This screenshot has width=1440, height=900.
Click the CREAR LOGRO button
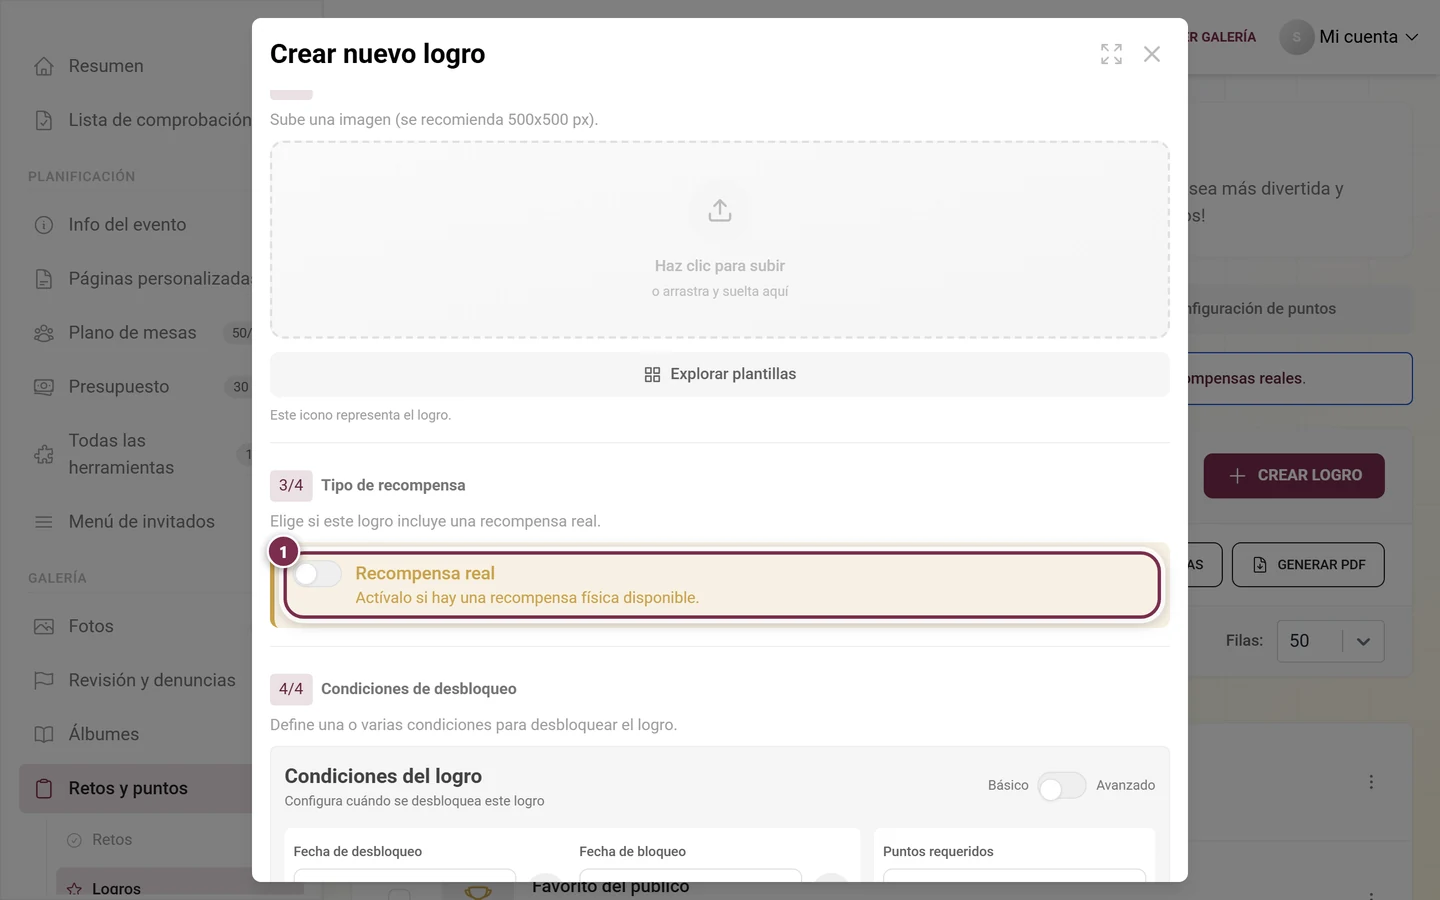(1294, 476)
